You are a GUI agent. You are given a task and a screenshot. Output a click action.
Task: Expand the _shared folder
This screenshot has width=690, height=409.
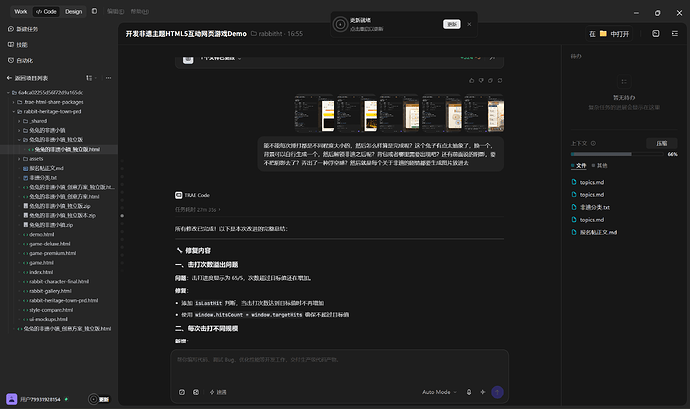[19, 121]
